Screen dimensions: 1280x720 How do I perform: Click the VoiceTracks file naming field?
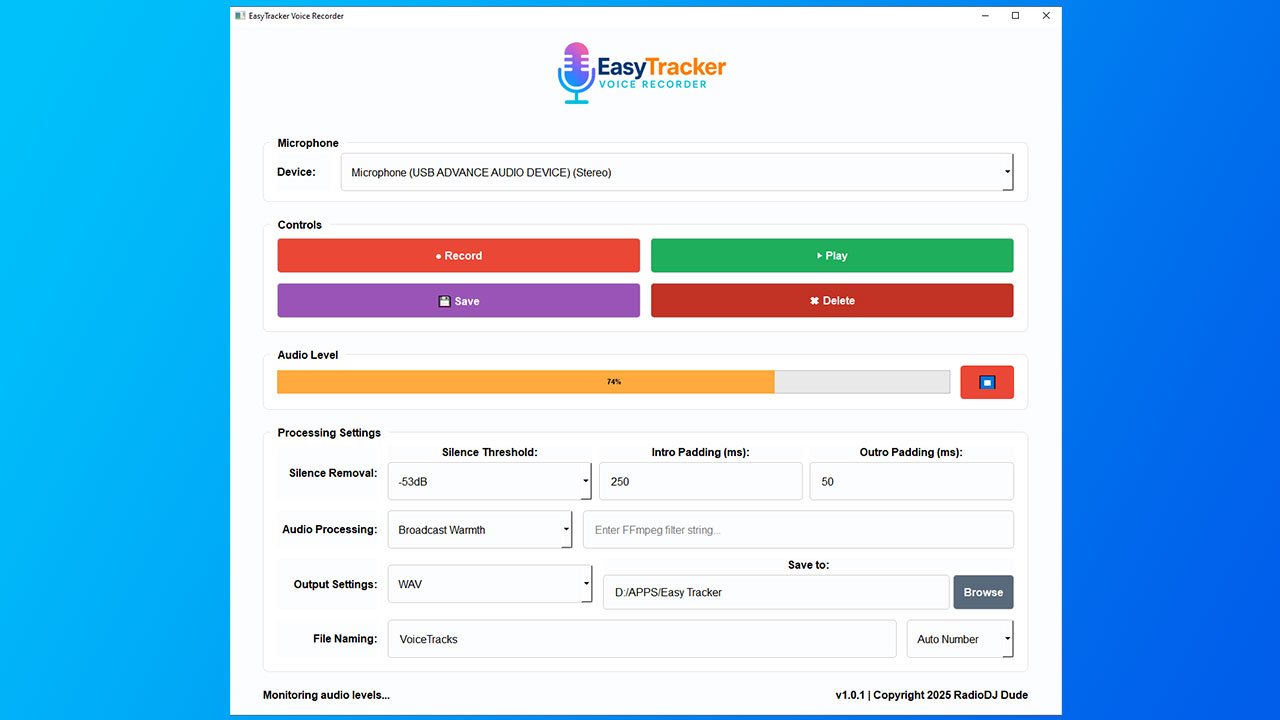(x=641, y=639)
